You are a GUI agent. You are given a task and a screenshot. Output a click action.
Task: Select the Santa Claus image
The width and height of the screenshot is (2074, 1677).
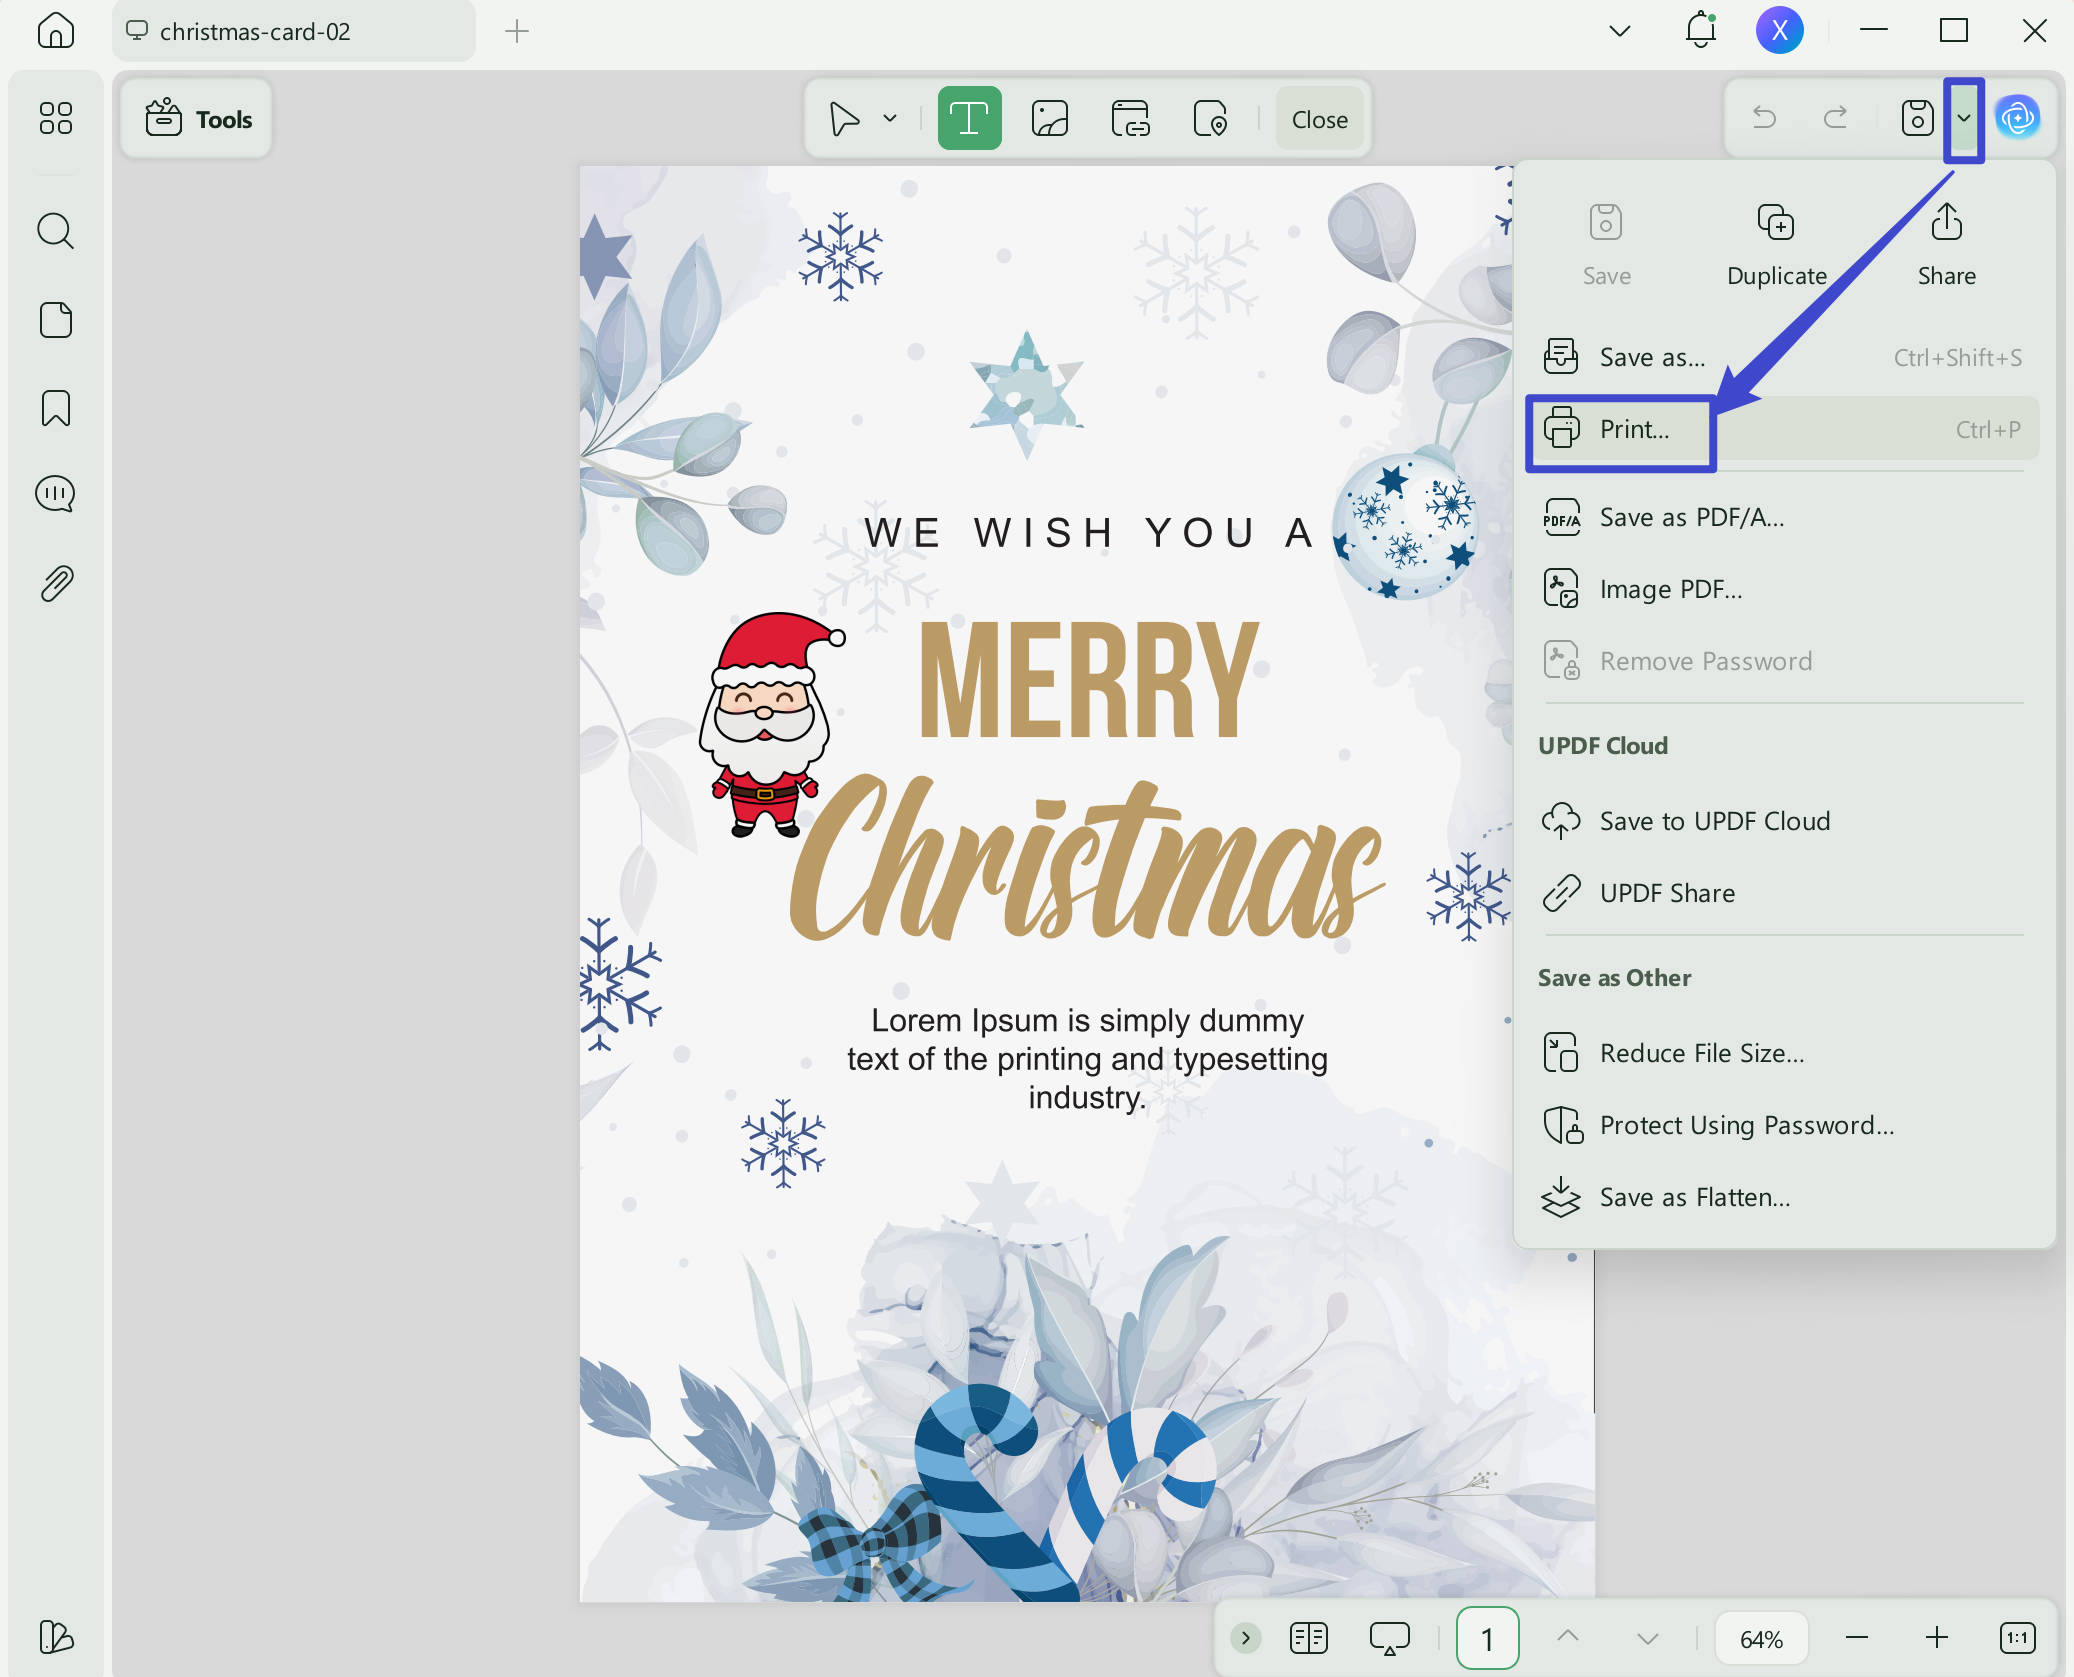[770, 725]
